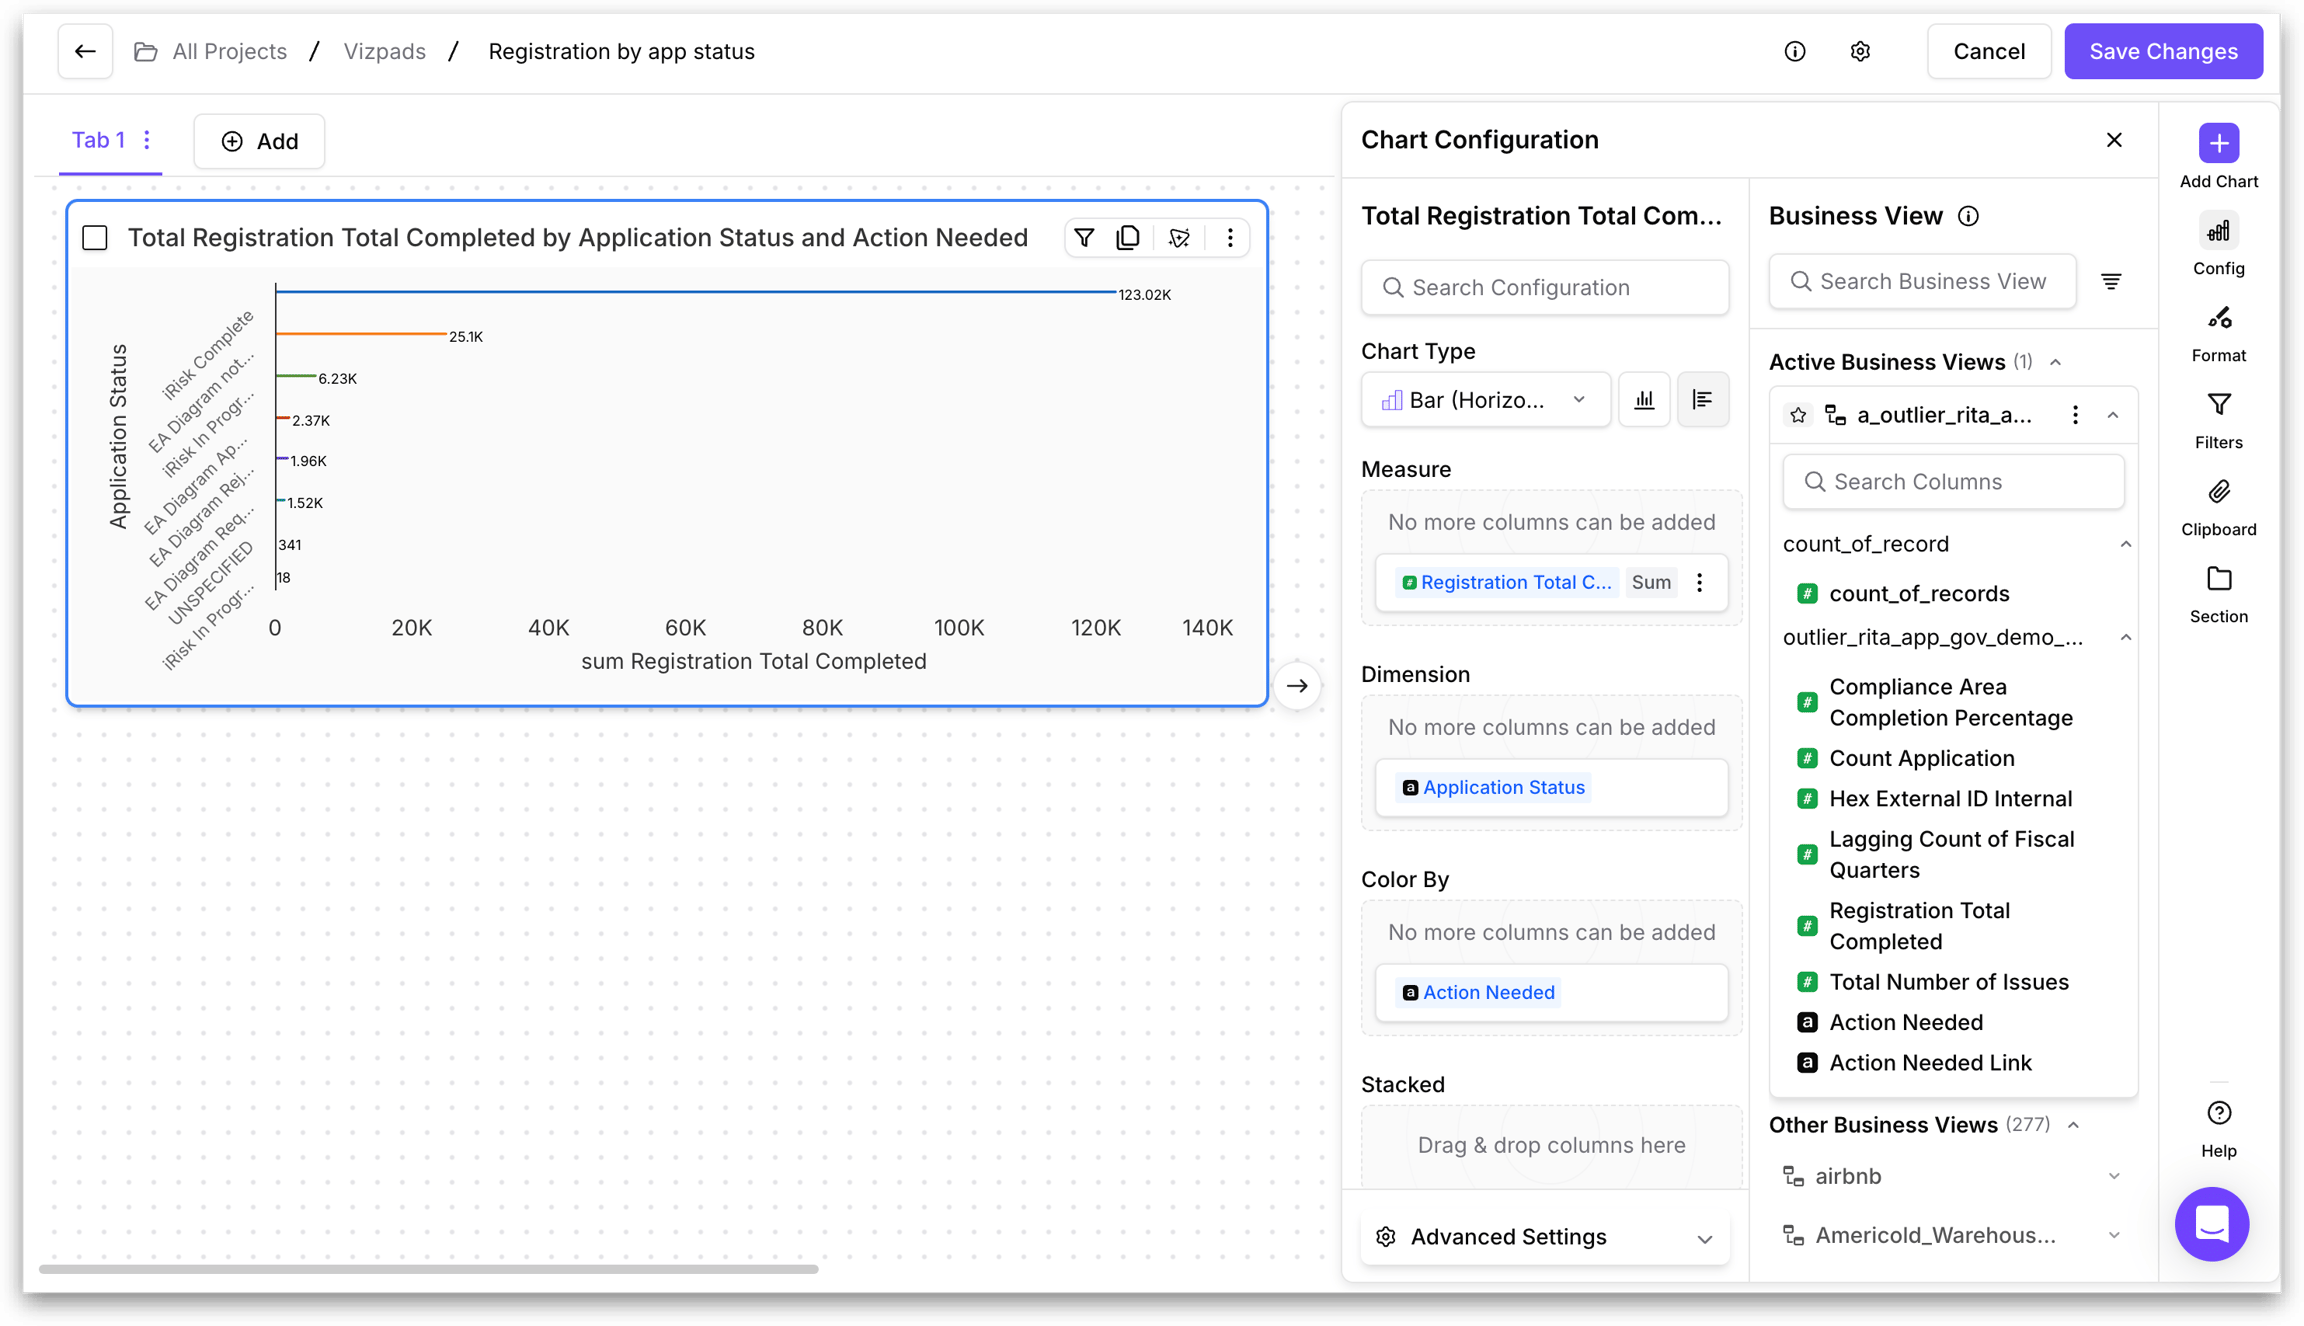This screenshot has width=2304, height=1326.
Task: Click the blue 123.02K bar in chart
Action: tap(695, 292)
